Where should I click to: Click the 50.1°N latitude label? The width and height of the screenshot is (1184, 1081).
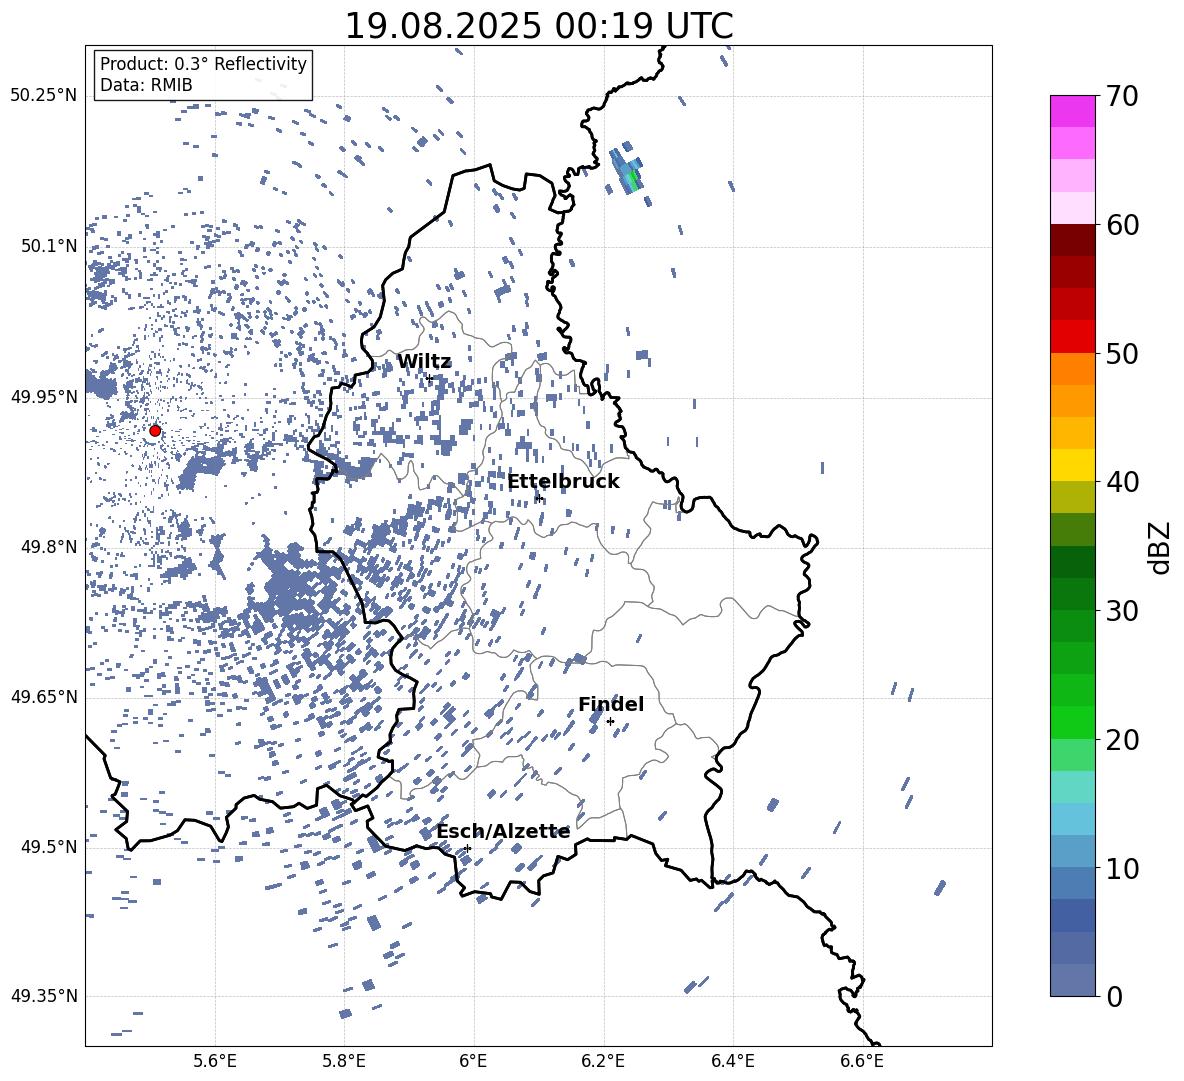(49, 246)
